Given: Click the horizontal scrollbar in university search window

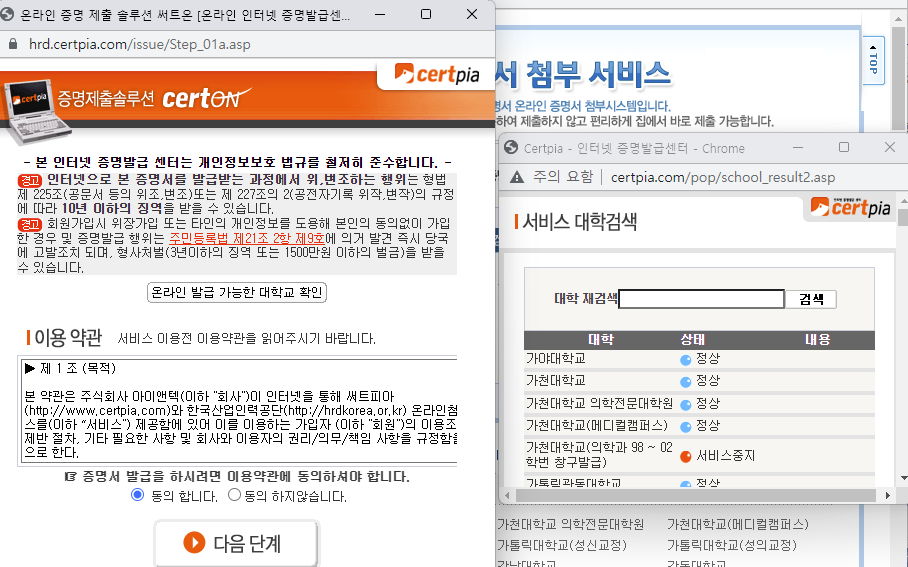Looking at the screenshot, I should (695, 495).
